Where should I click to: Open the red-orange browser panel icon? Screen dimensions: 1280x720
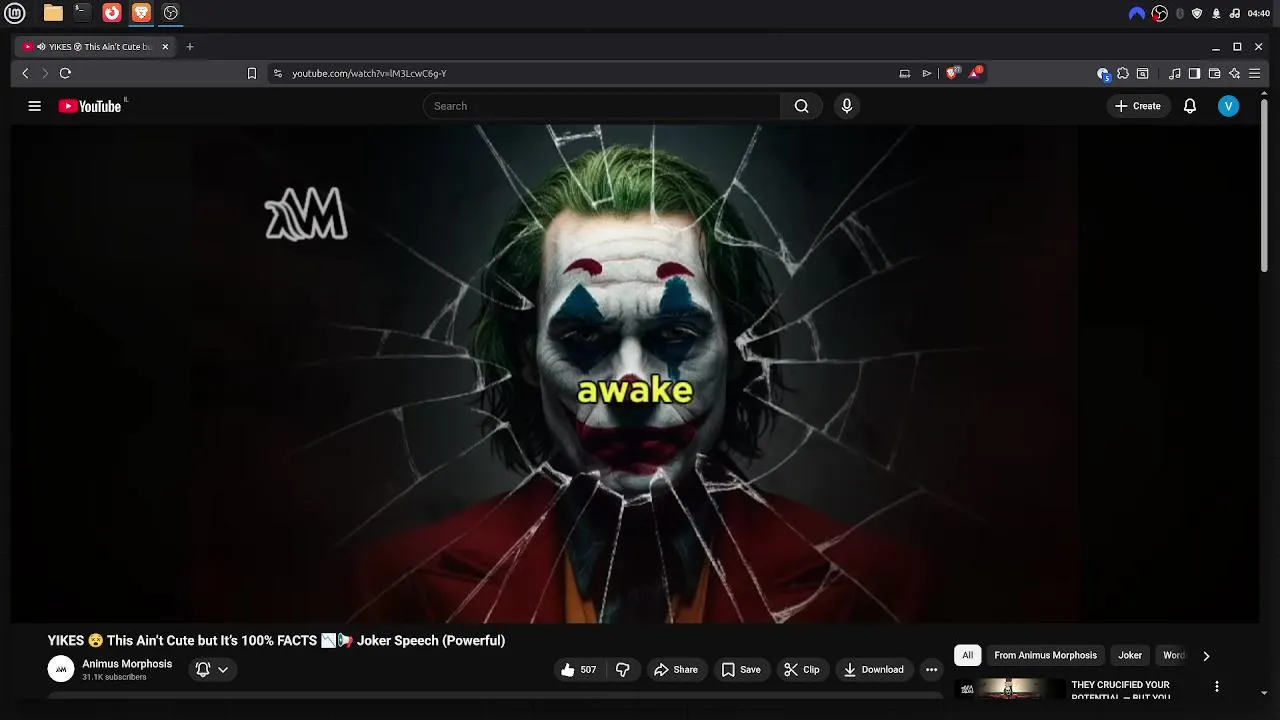coord(112,13)
